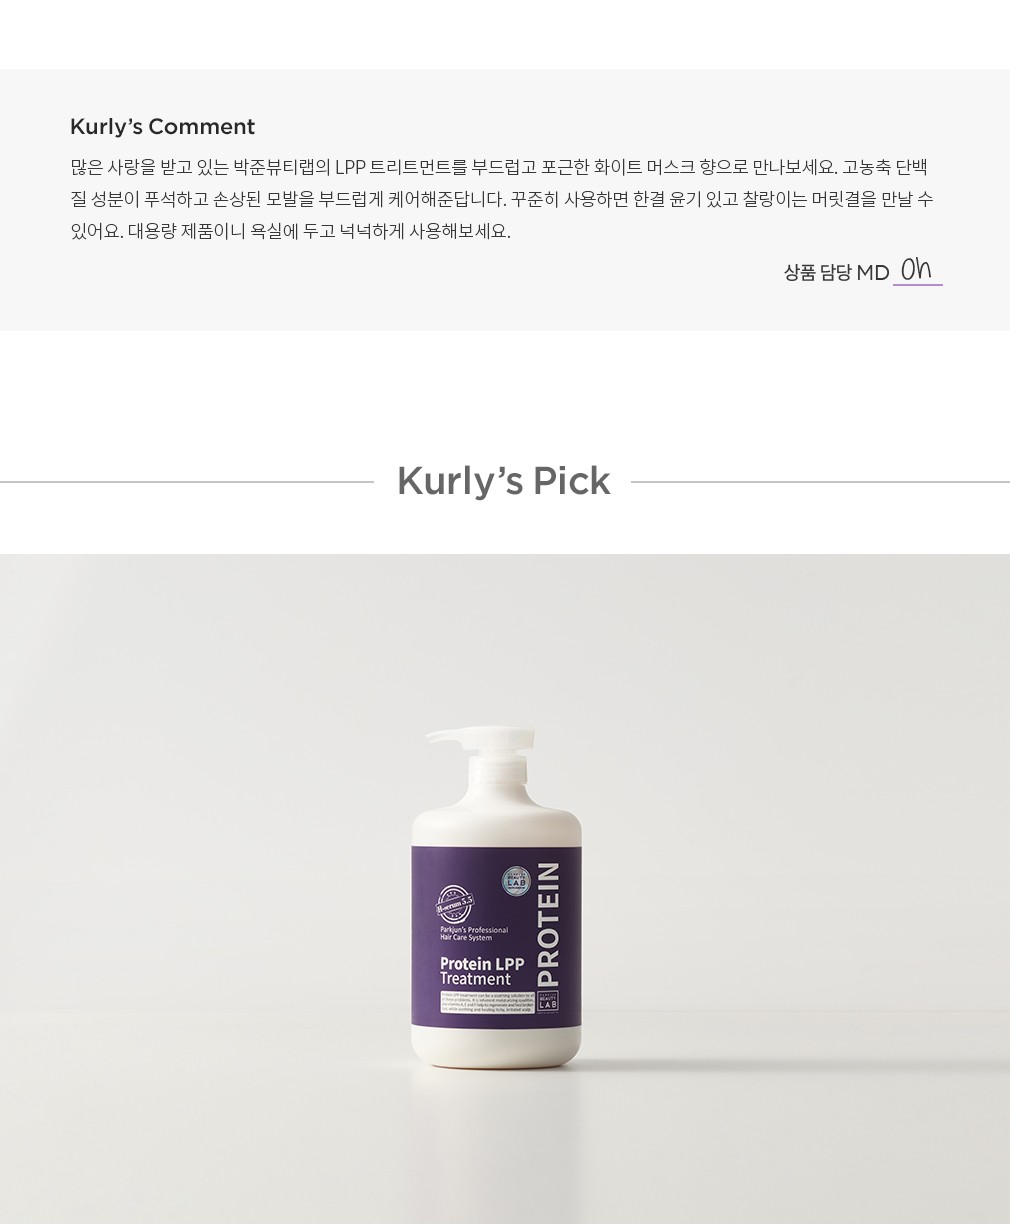Click the last line ending '사용해보세요'
The image size is (1010, 1225).
pos(290,231)
